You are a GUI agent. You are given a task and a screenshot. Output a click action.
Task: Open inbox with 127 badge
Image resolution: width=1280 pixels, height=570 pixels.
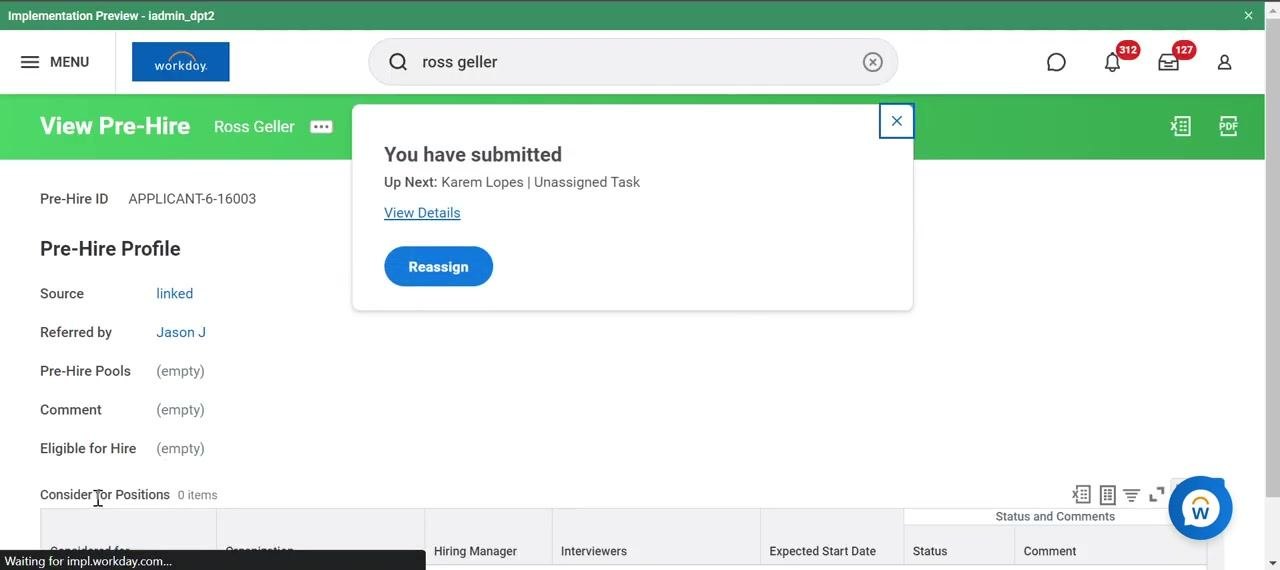[1168, 62]
